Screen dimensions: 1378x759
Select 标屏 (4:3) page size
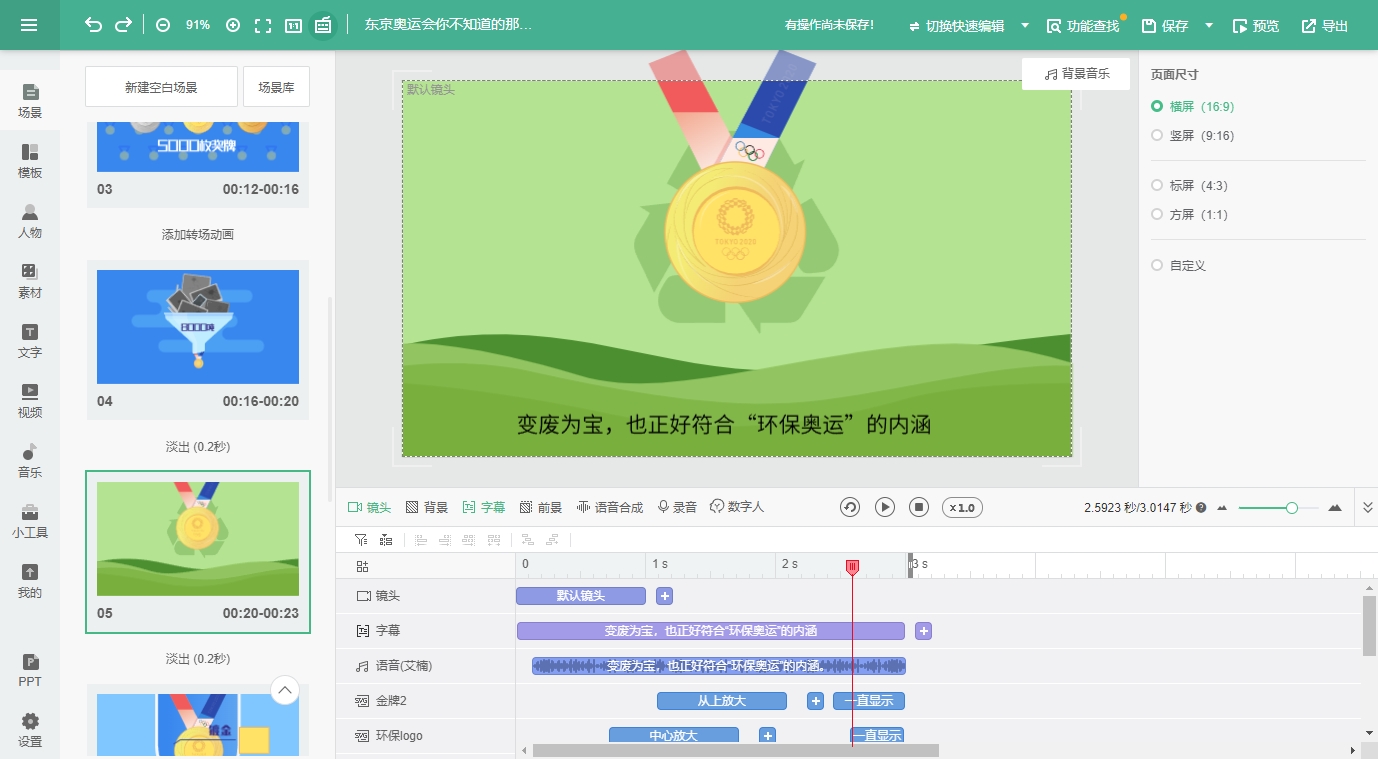[1190, 185]
